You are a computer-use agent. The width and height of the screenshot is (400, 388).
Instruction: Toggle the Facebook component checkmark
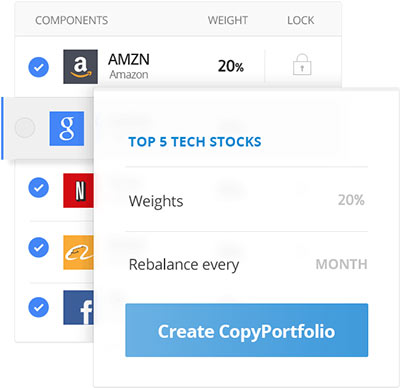click(39, 307)
